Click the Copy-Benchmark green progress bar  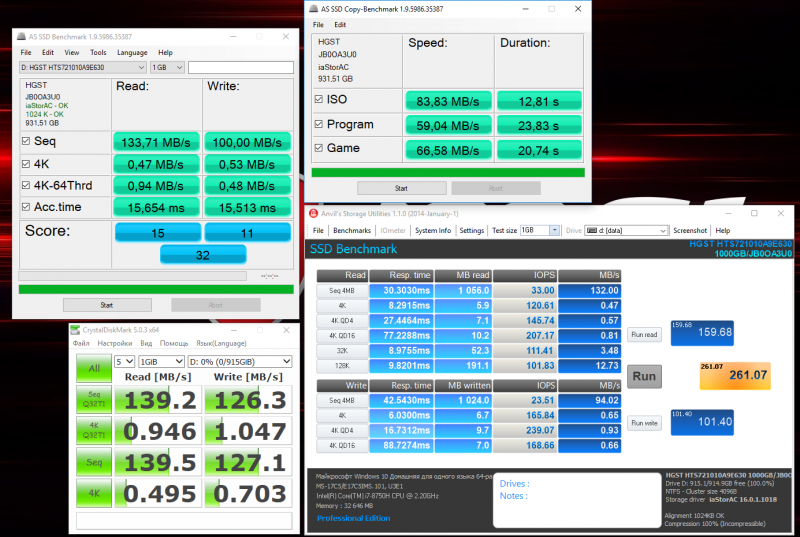click(x=448, y=172)
